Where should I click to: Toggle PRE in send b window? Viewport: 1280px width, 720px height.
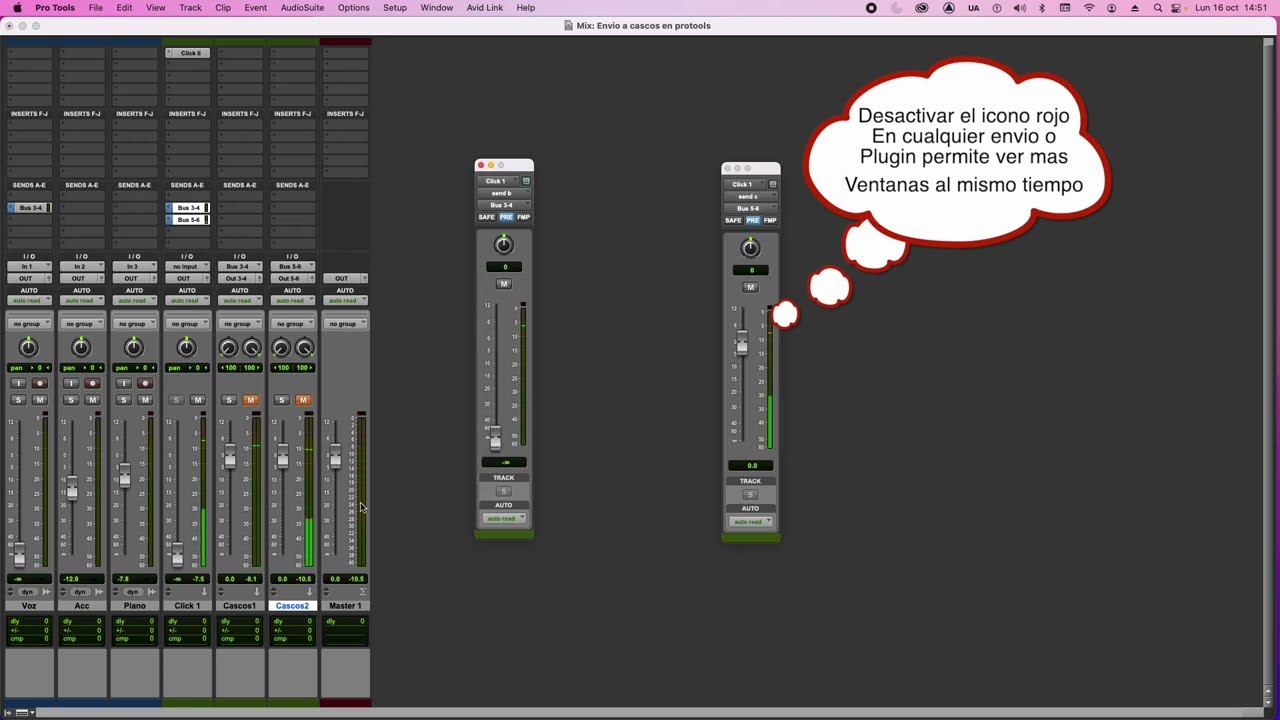point(506,217)
